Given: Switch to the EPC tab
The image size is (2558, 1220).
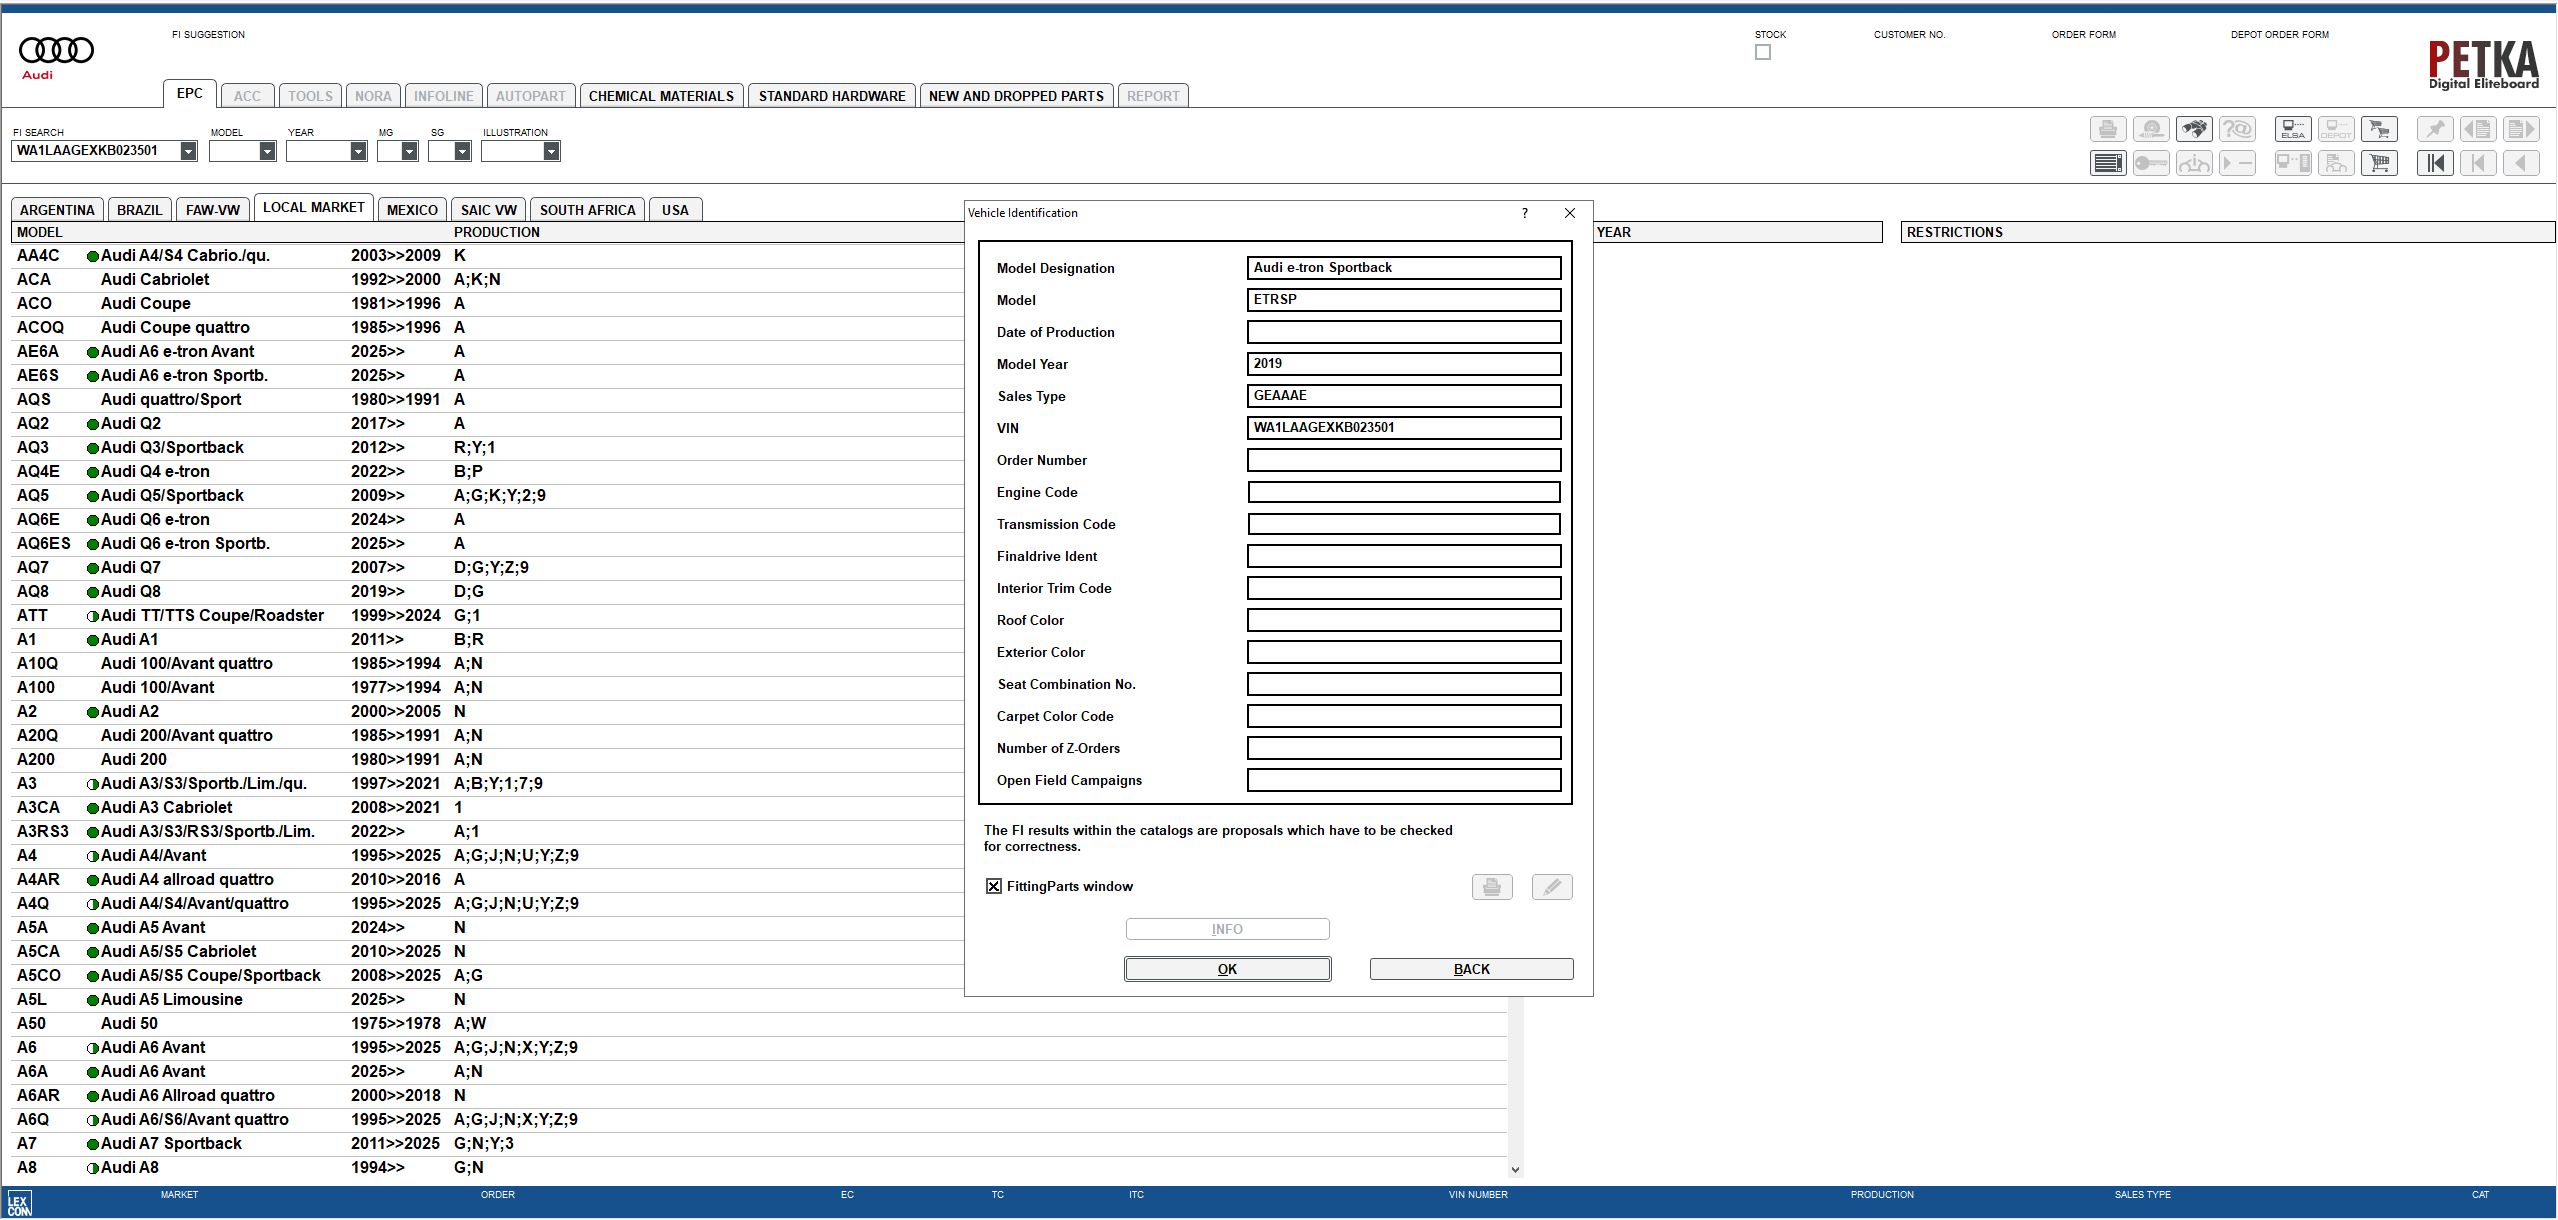Looking at the screenshot, I should [189, 94].
